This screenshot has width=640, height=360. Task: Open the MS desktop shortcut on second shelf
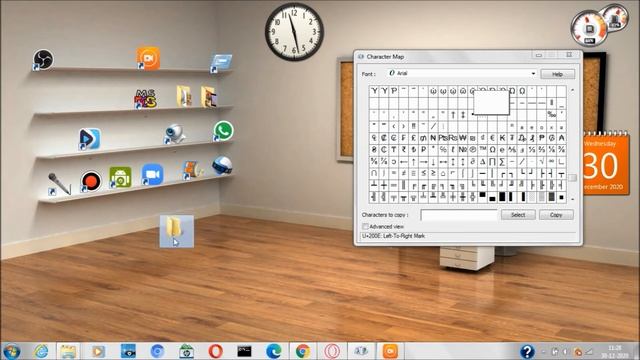(146, 99)
